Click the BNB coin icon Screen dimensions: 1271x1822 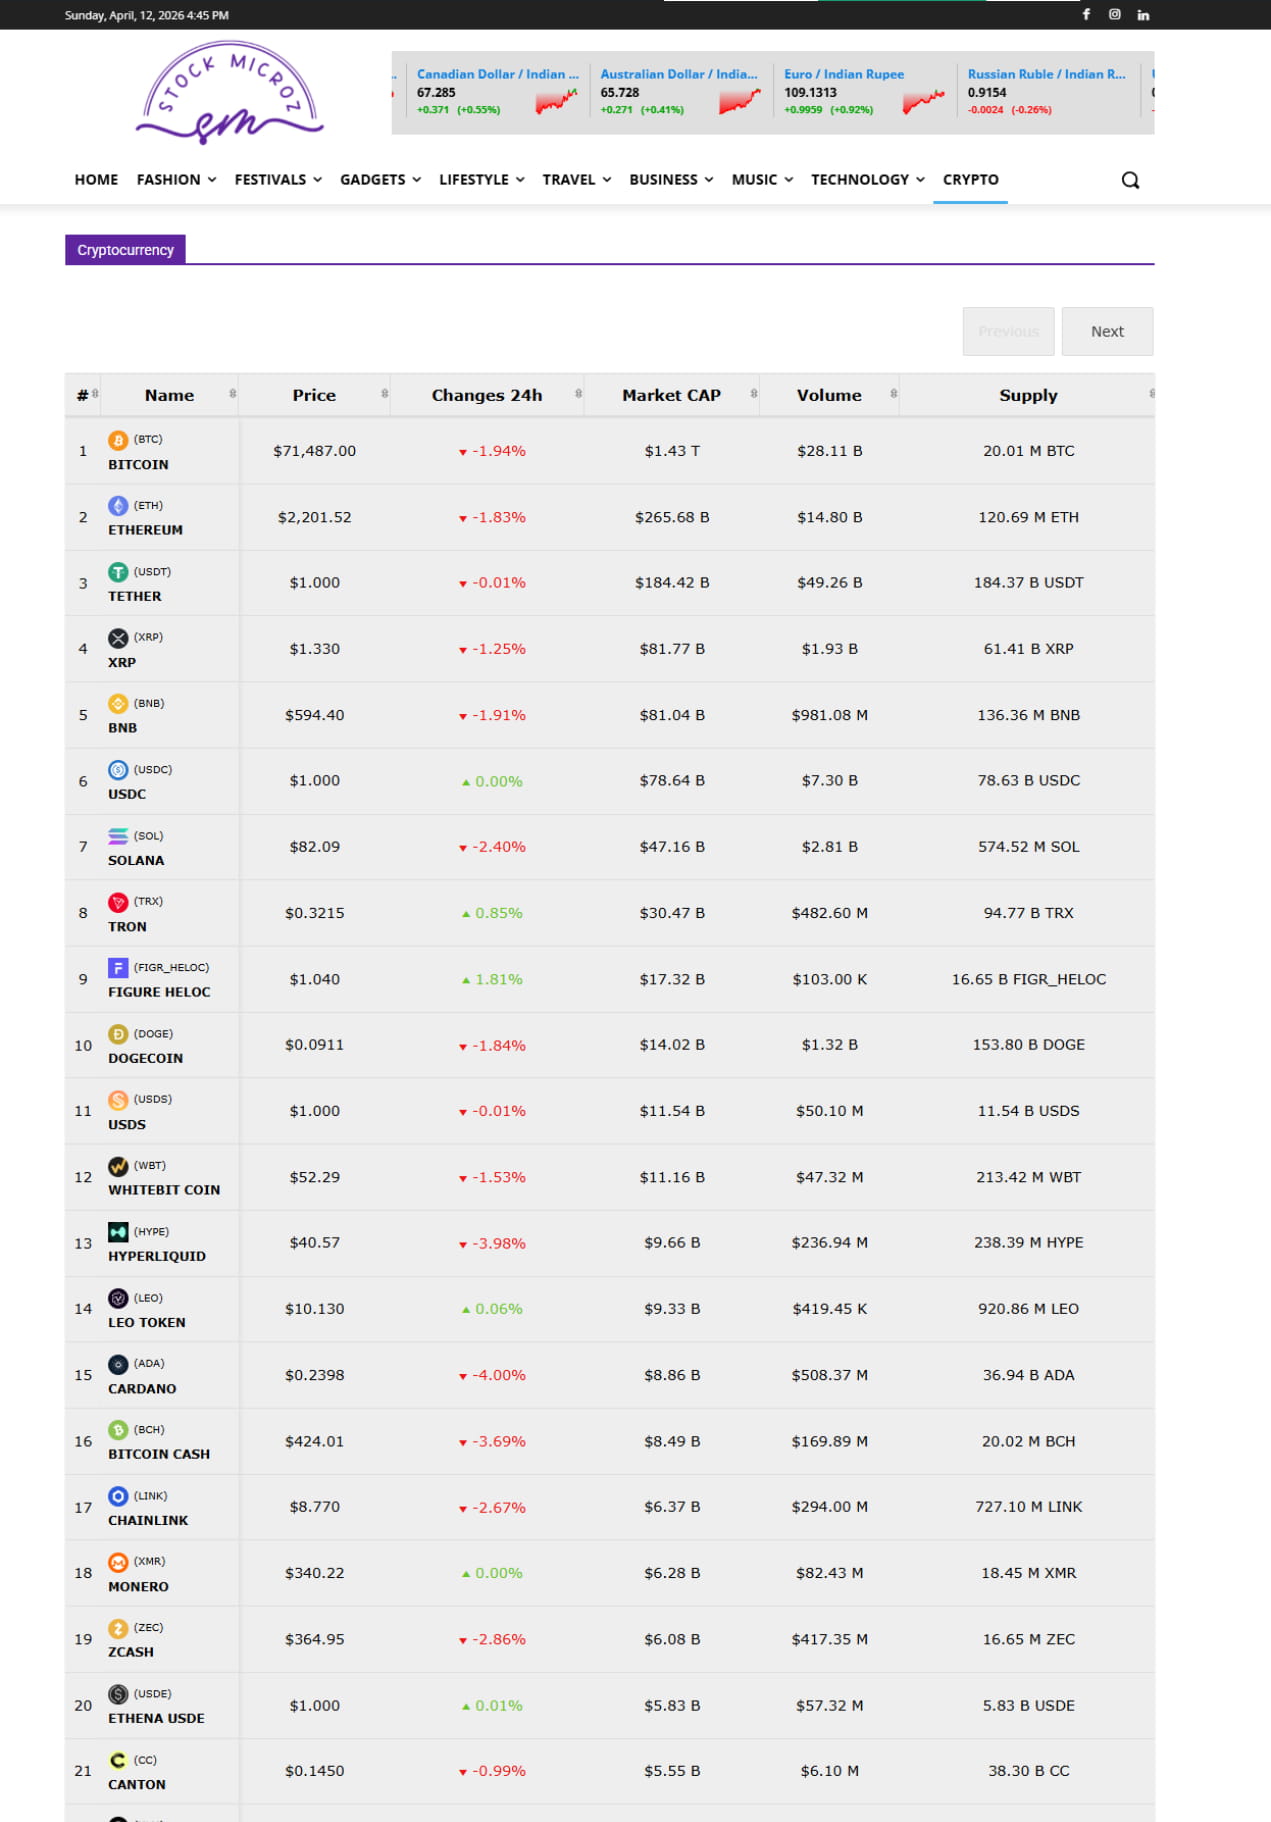(118, 704)
